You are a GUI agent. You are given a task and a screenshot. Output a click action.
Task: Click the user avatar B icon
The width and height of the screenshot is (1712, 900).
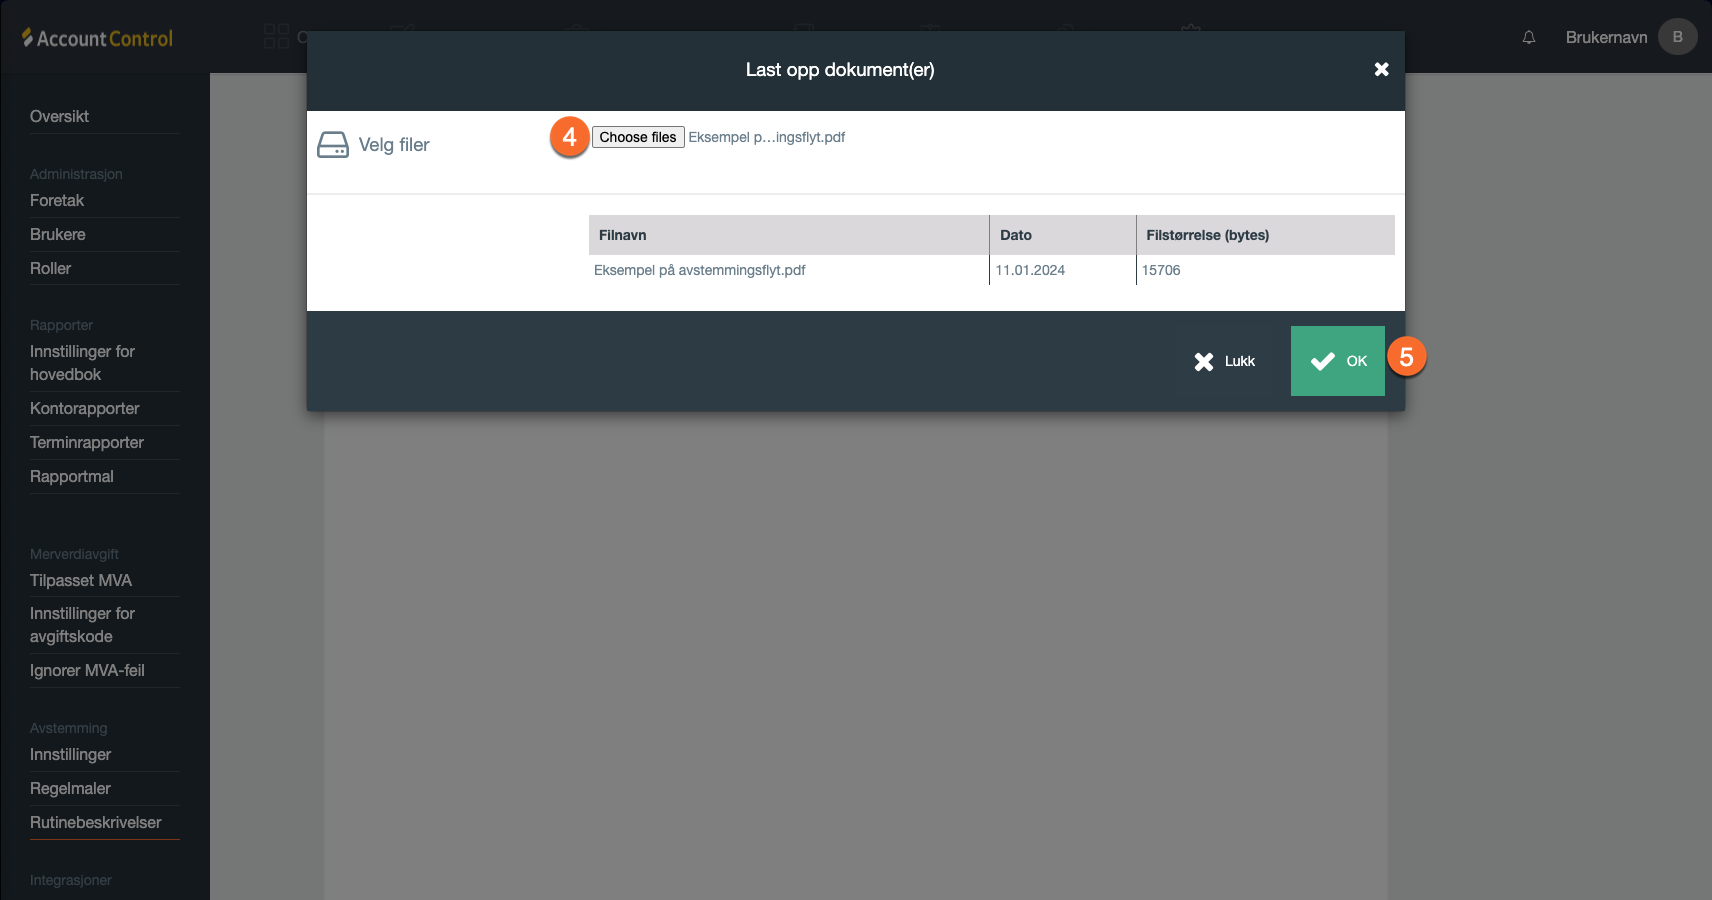pyautogui.click(x=1677, y=37)
